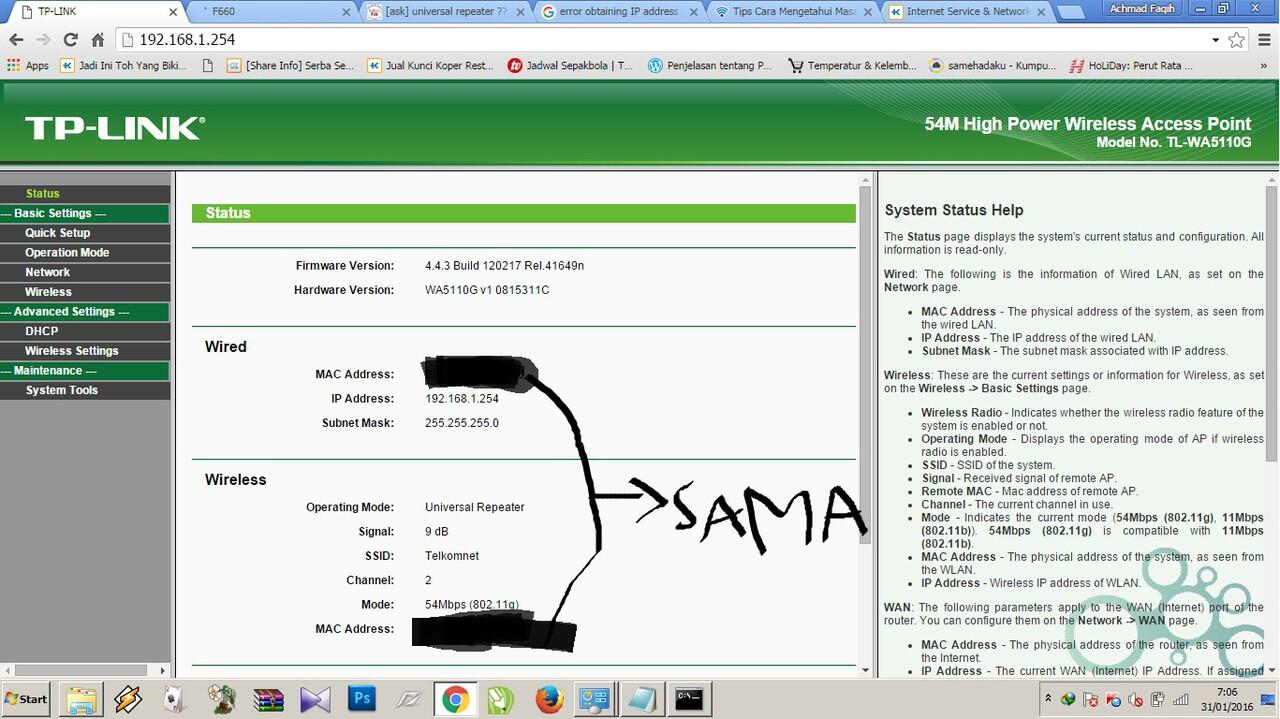This screenshot has width=1280, height=719.
Task: Switch to the error obtaining IP address tab
Action: coord(620,11)
